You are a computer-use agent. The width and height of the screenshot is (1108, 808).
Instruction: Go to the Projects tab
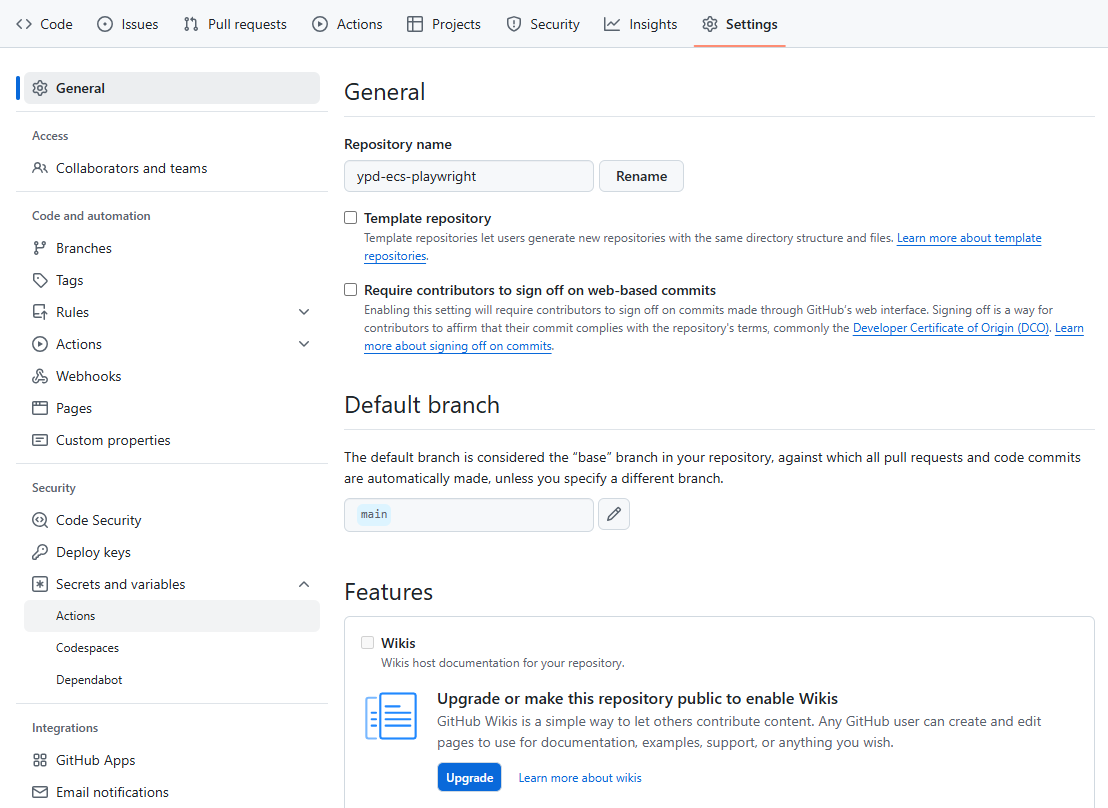444,24
